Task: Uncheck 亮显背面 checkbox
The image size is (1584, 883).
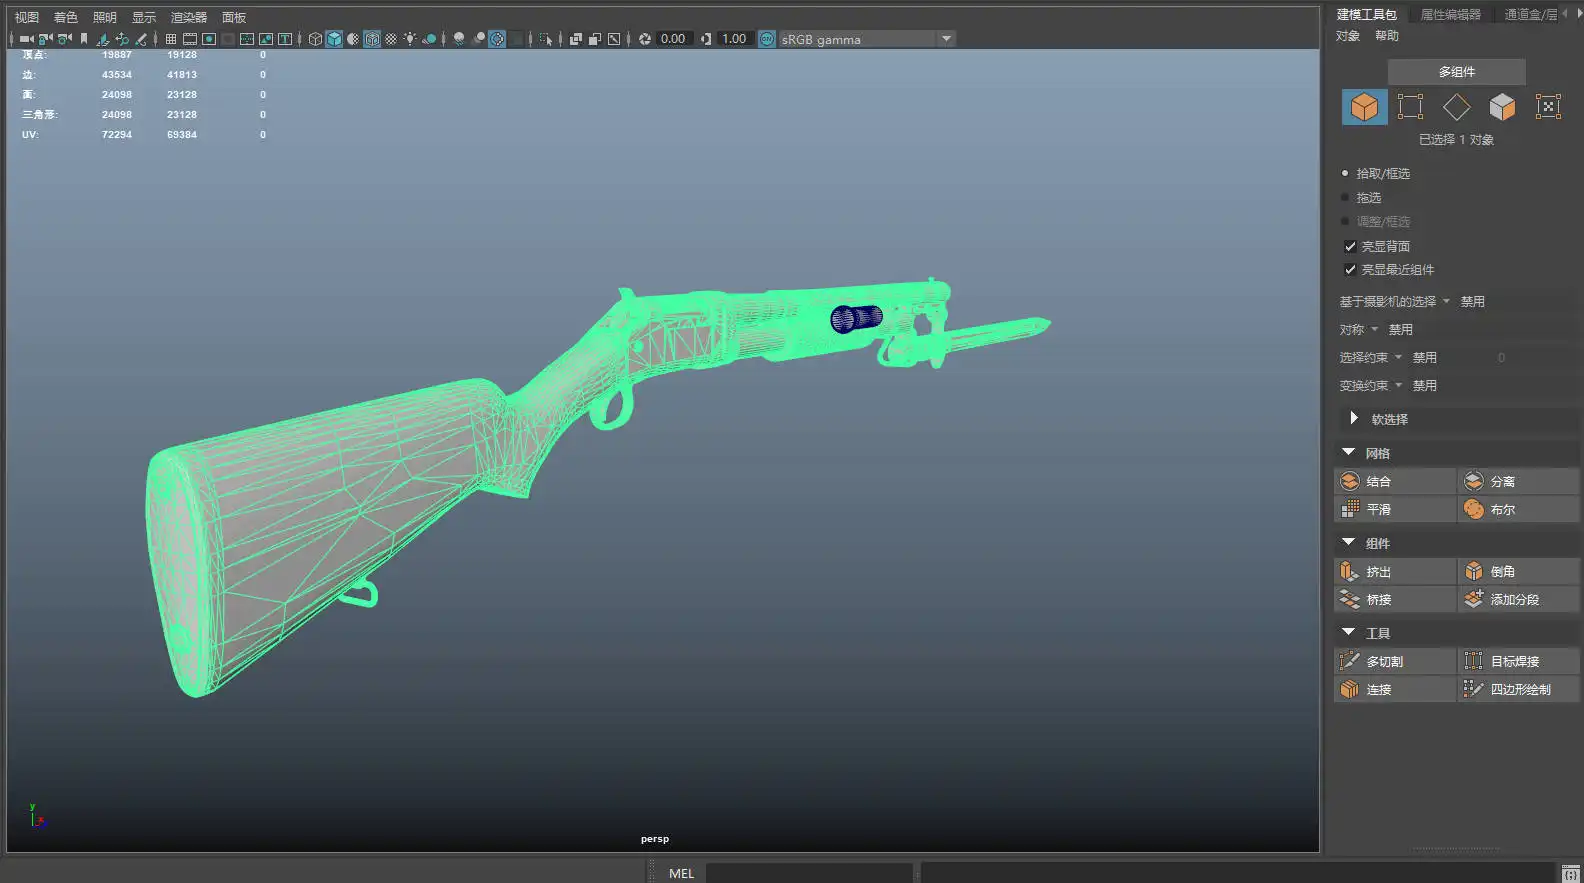Action: tap(1350, 246)
